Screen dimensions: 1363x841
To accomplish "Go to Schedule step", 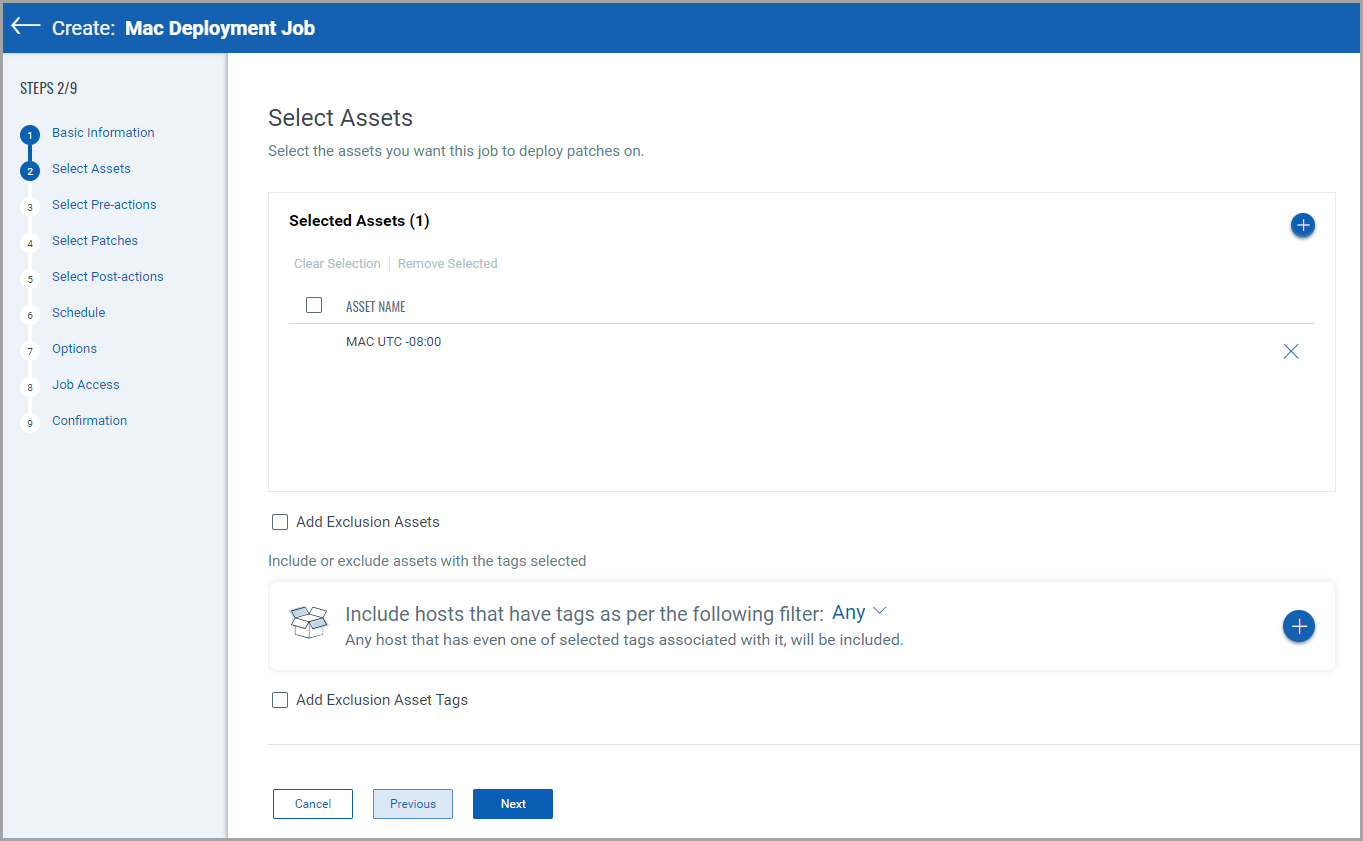I will tap(78, 313).
